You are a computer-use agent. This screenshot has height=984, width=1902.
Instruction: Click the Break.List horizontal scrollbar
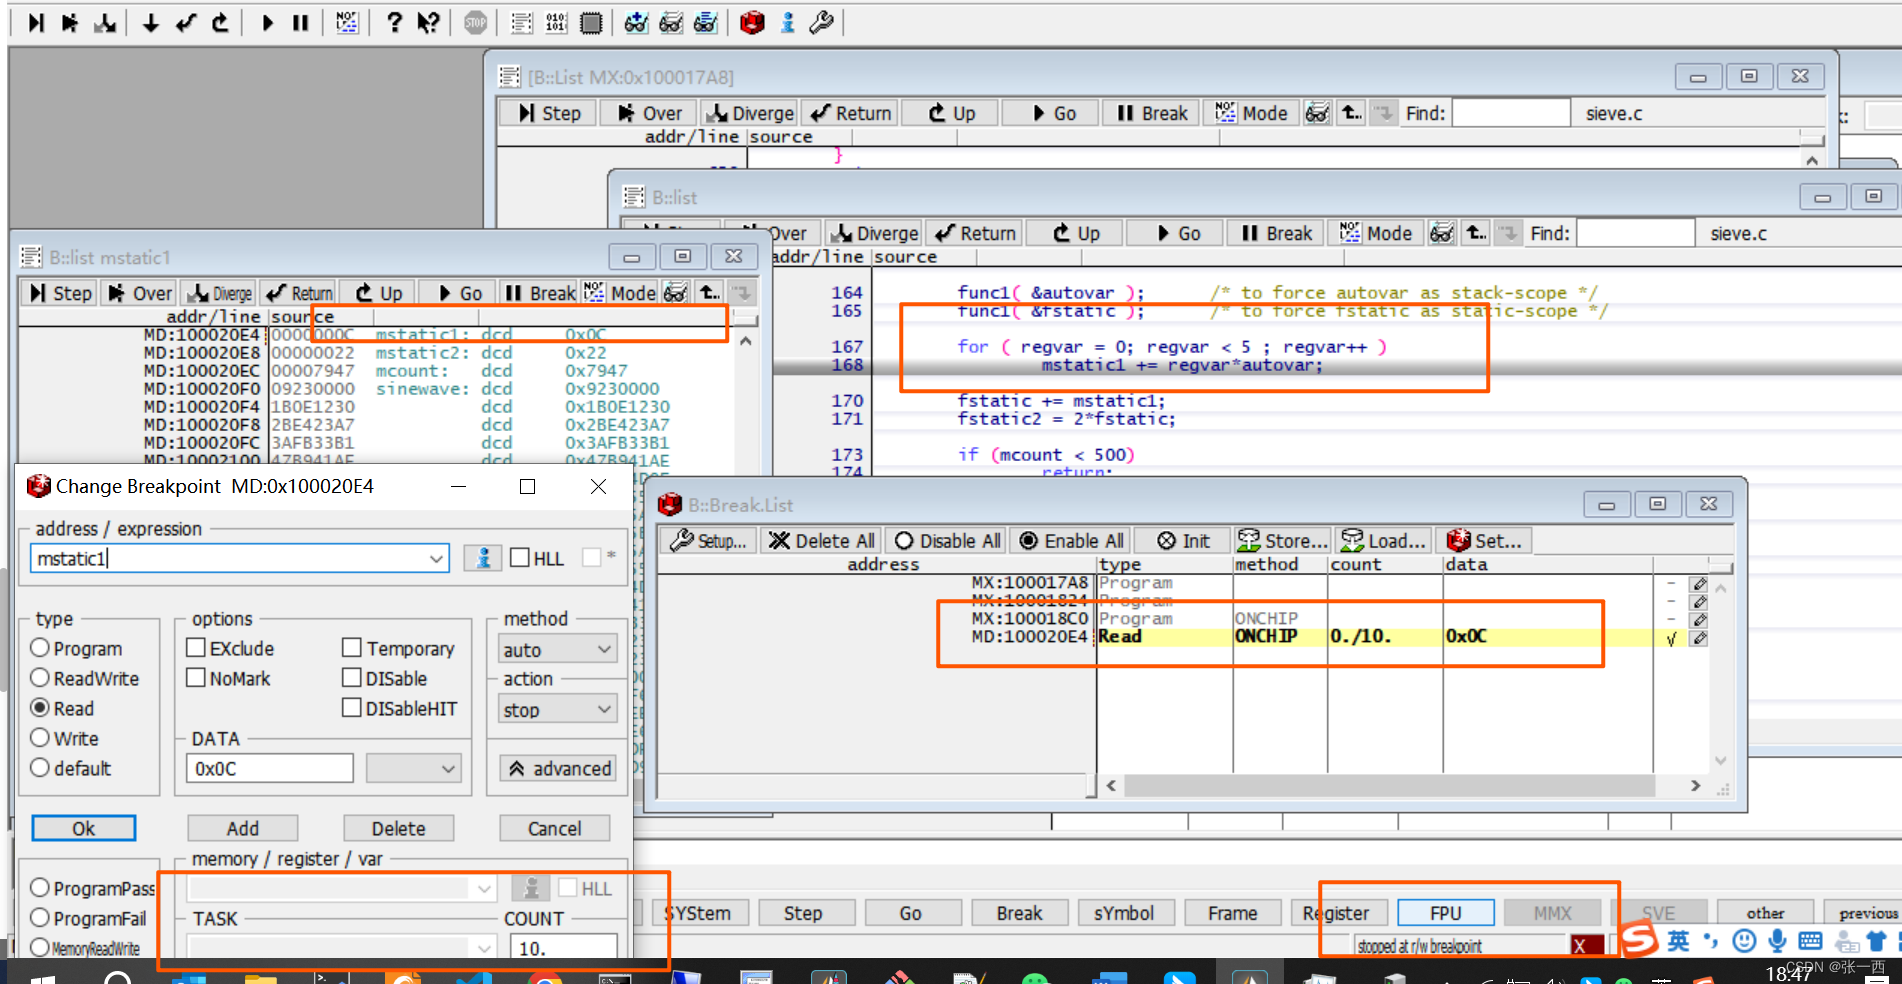[x=1403, y=786]
